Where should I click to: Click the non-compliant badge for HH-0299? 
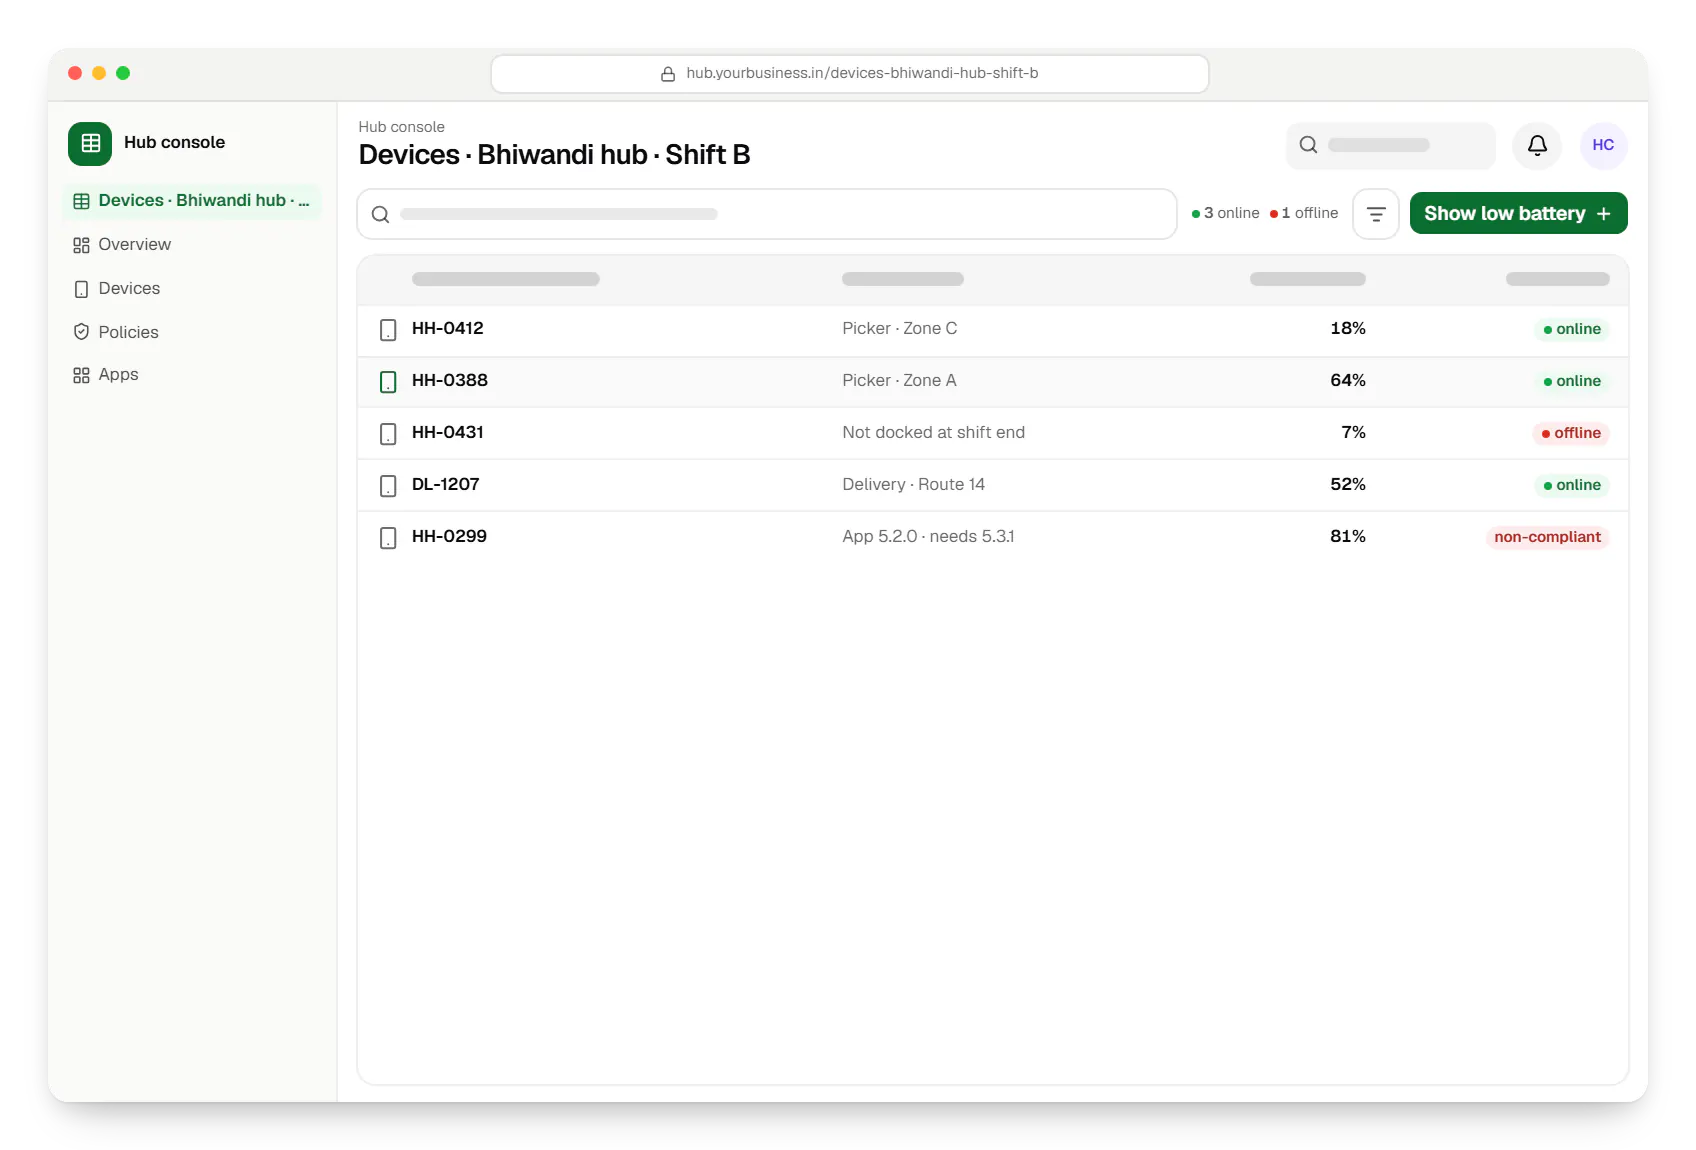tap(1547, 537)
